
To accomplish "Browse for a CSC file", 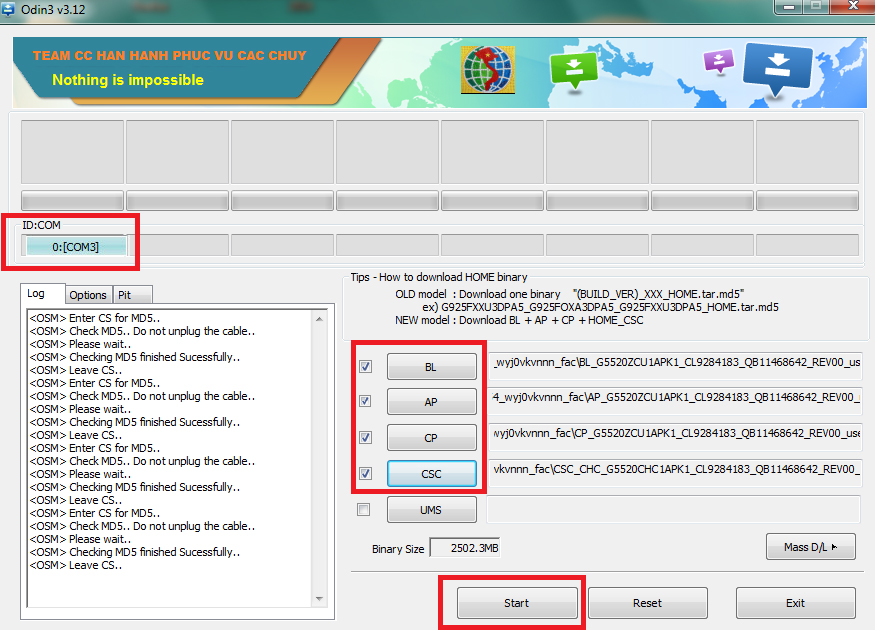I will click(x=431, y=474).
